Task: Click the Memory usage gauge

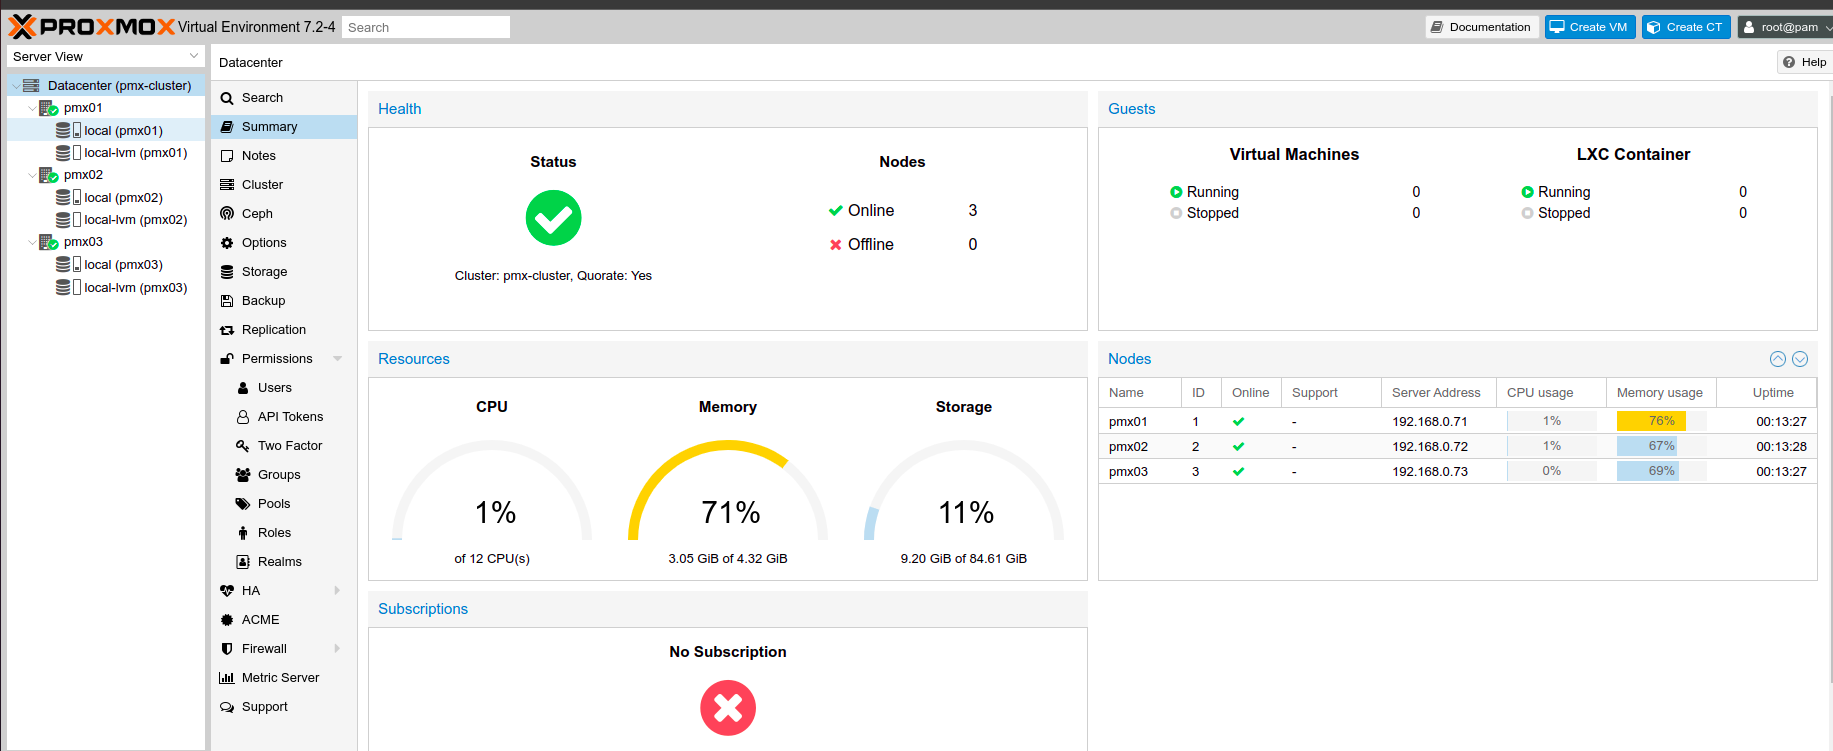Action: click(728, 490)
